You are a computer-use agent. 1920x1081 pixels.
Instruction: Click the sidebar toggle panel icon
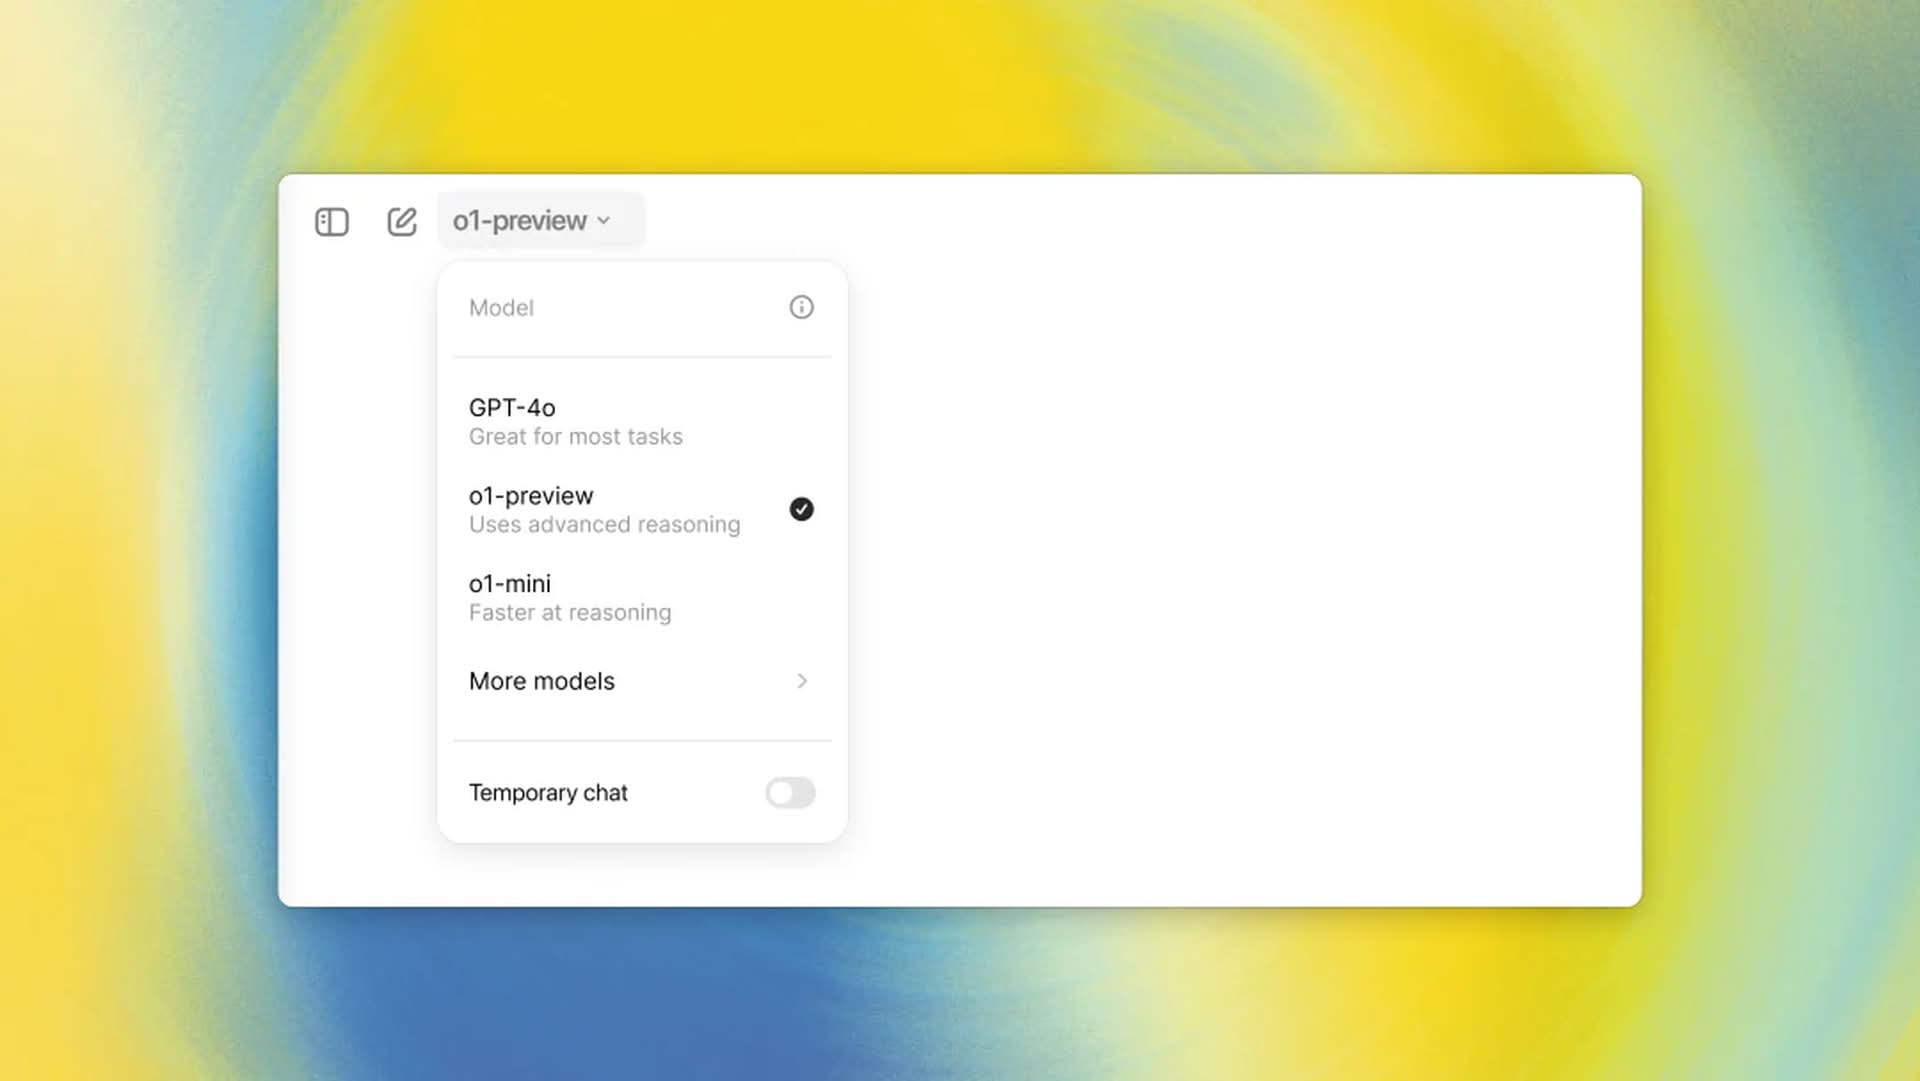click(332, 220)
